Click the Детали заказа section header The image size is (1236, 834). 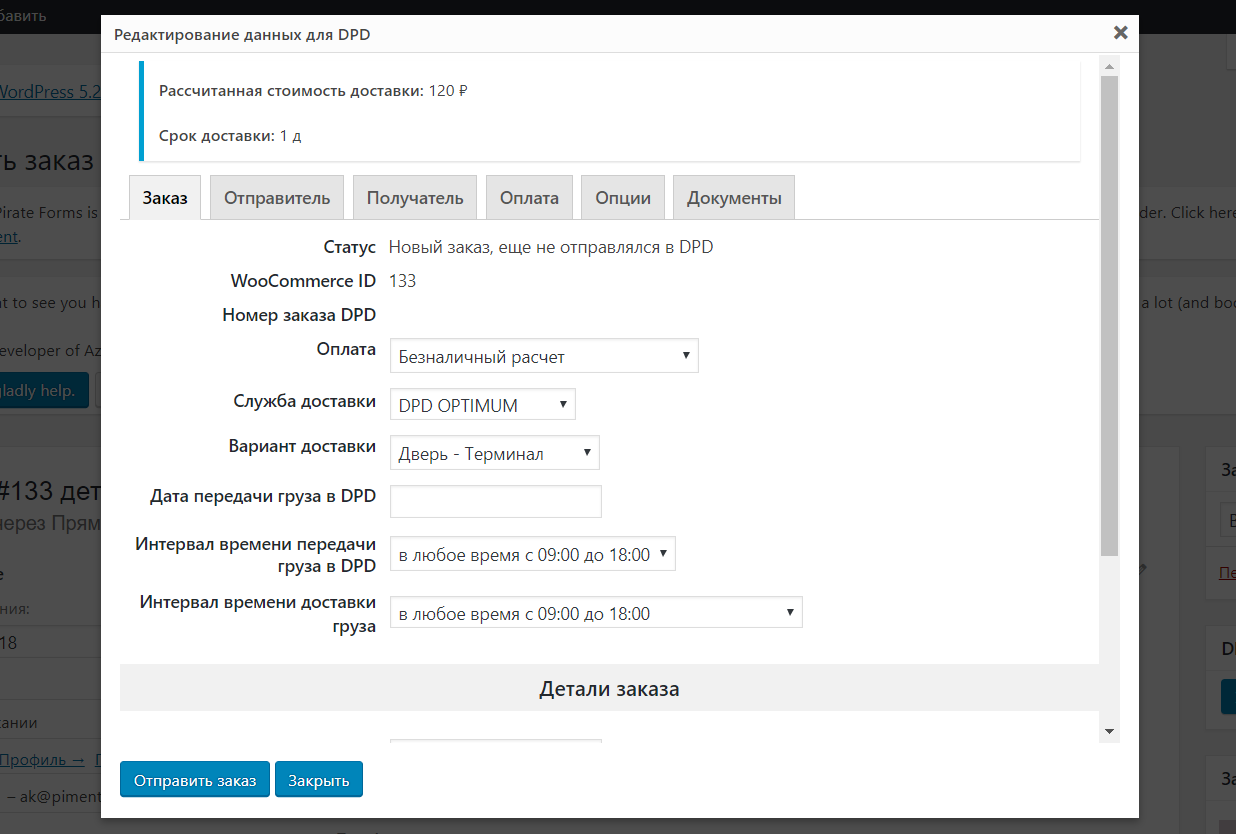coord(609,689)
